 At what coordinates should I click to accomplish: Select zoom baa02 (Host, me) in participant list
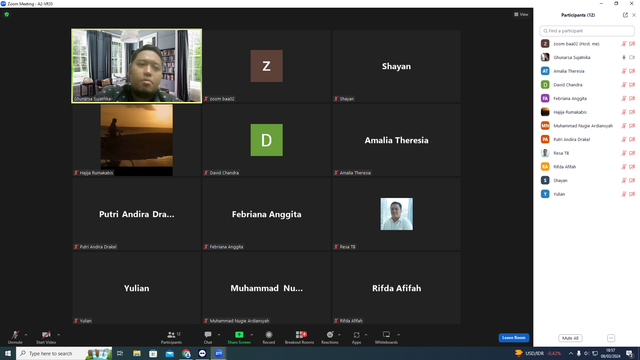tap(587, 44)
